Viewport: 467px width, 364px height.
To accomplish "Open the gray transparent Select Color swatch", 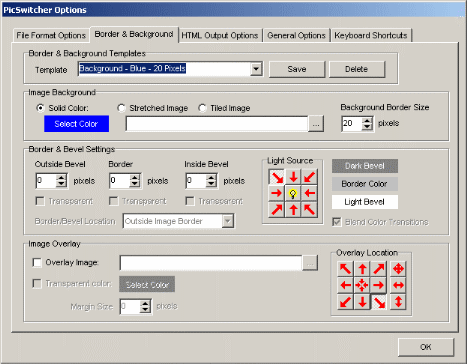I will pos(147,284).
